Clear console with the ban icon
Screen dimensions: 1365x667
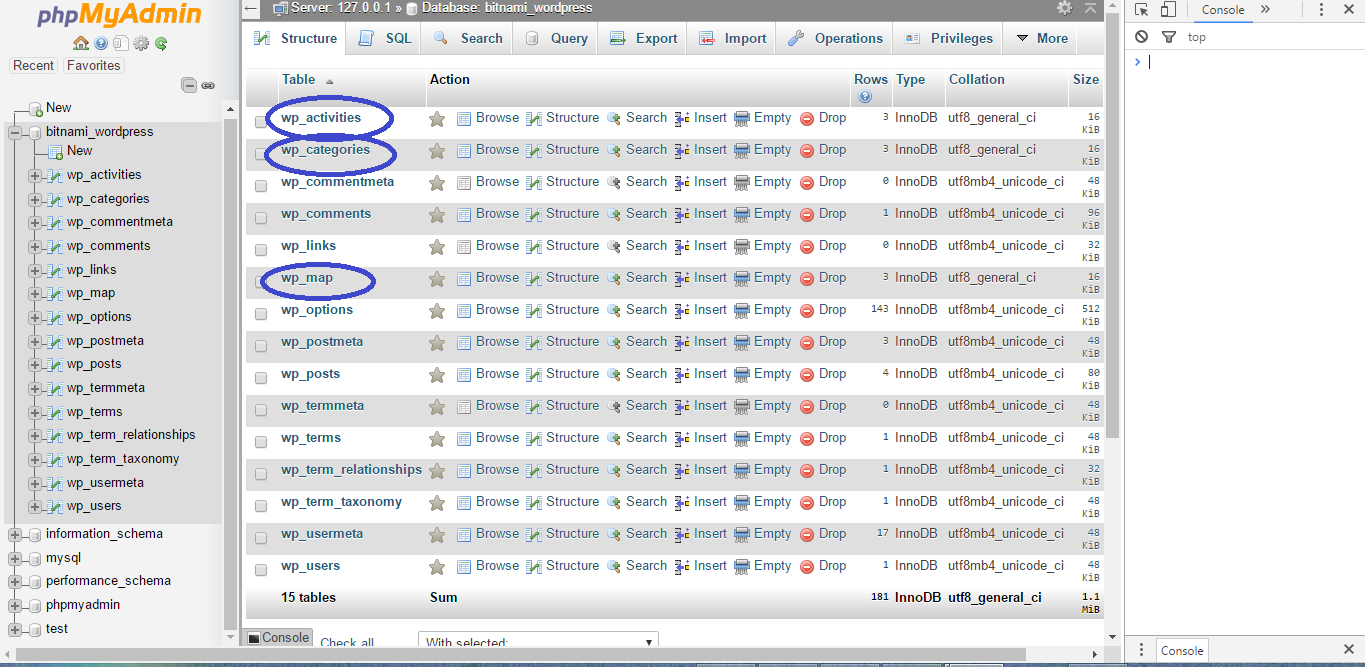[x=1142, y=37]
